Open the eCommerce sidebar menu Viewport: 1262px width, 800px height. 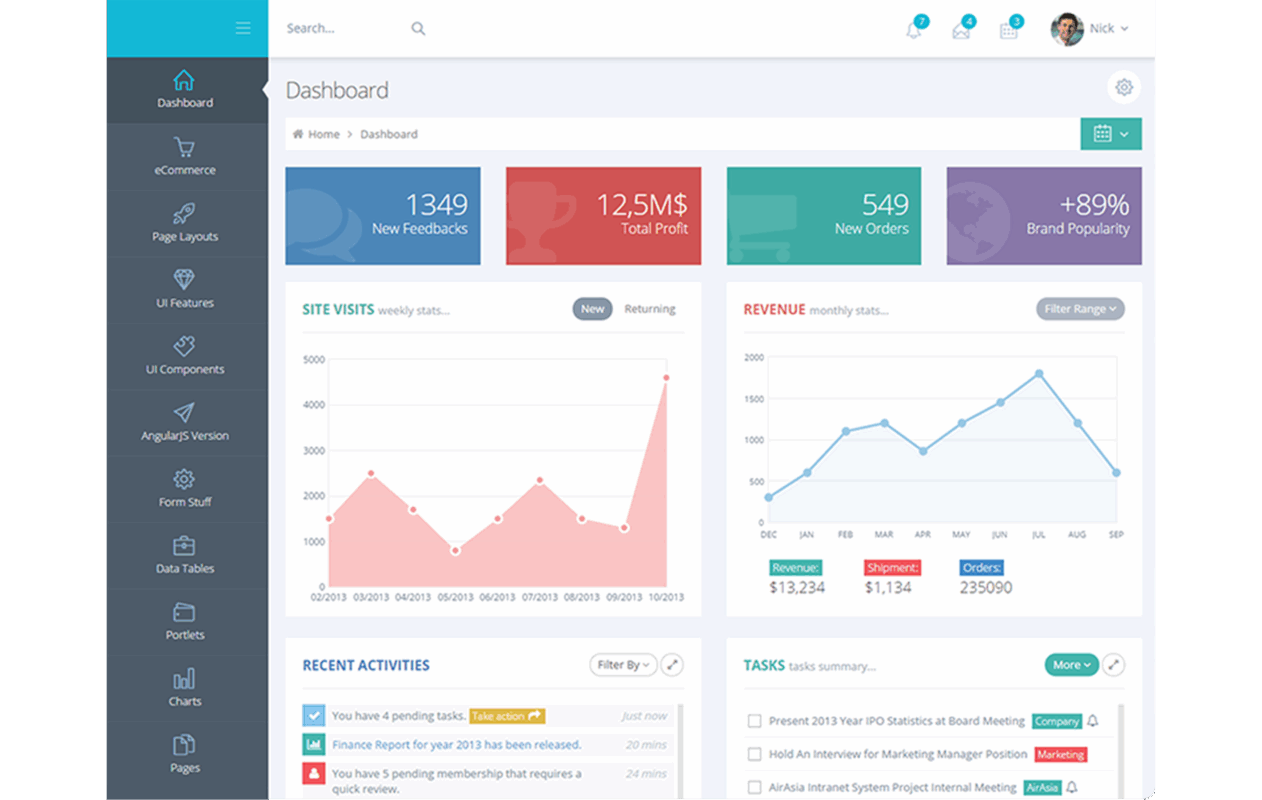tap(185, 157)
